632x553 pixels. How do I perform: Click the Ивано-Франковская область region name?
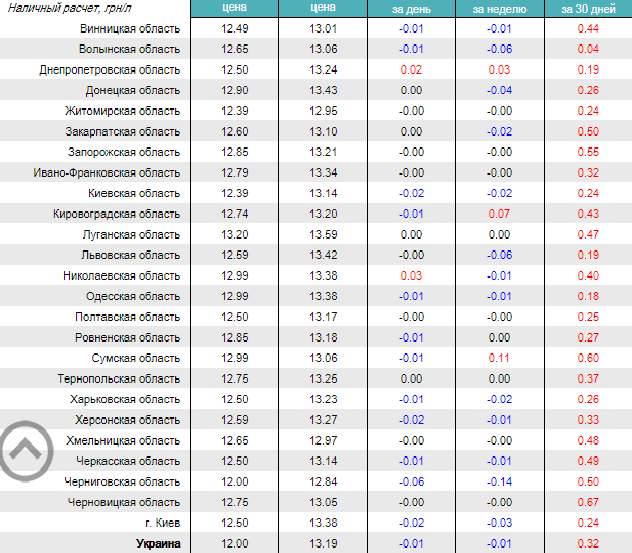coord(107,173)
